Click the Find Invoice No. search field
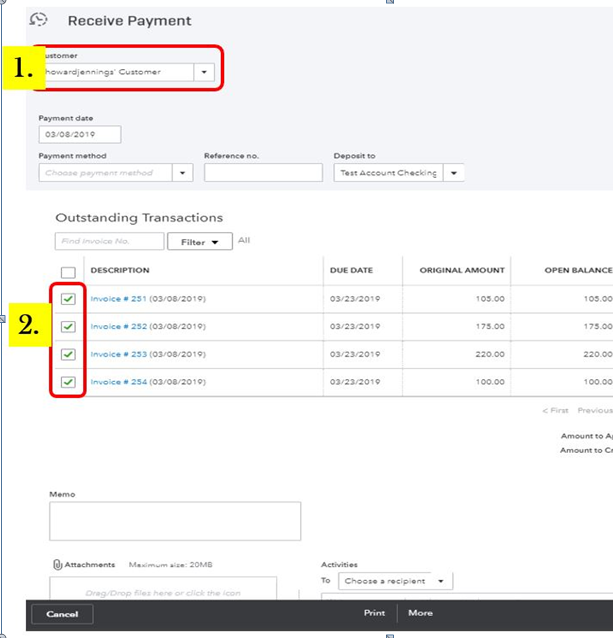613x638 pixels. (x=109, y=241)
